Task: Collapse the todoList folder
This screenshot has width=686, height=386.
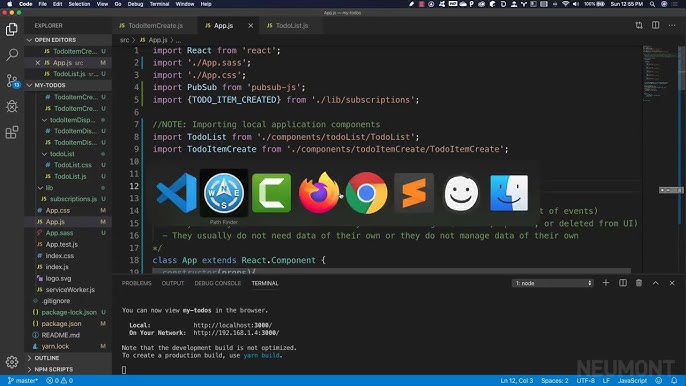Action: 62,154
